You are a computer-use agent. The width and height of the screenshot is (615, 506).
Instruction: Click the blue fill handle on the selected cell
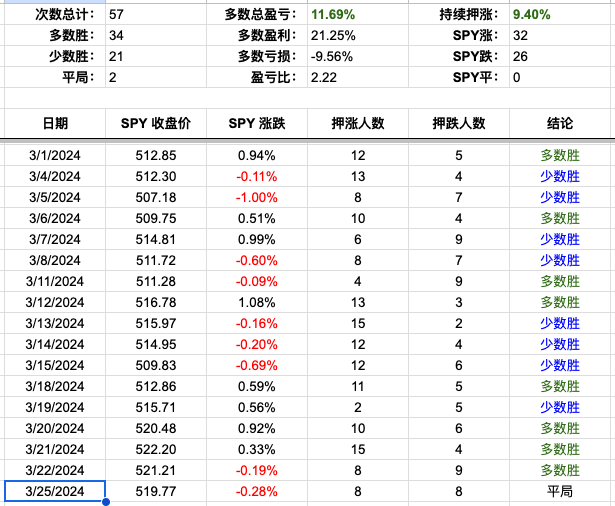click(x=106, y=502)
